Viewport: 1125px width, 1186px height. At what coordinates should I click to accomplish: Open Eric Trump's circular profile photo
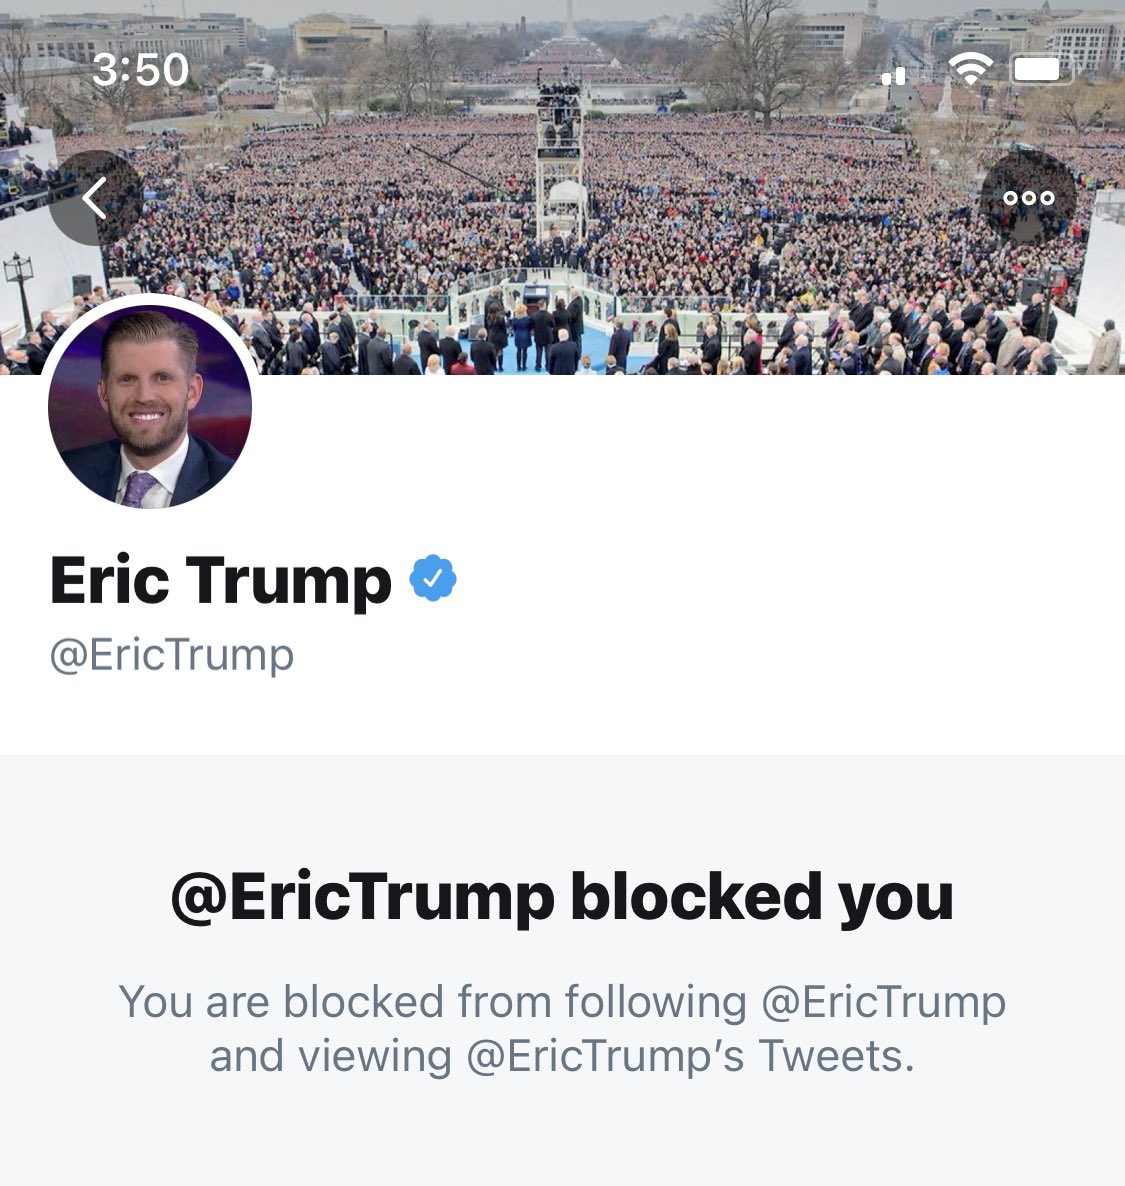click(x=150, y=406)
